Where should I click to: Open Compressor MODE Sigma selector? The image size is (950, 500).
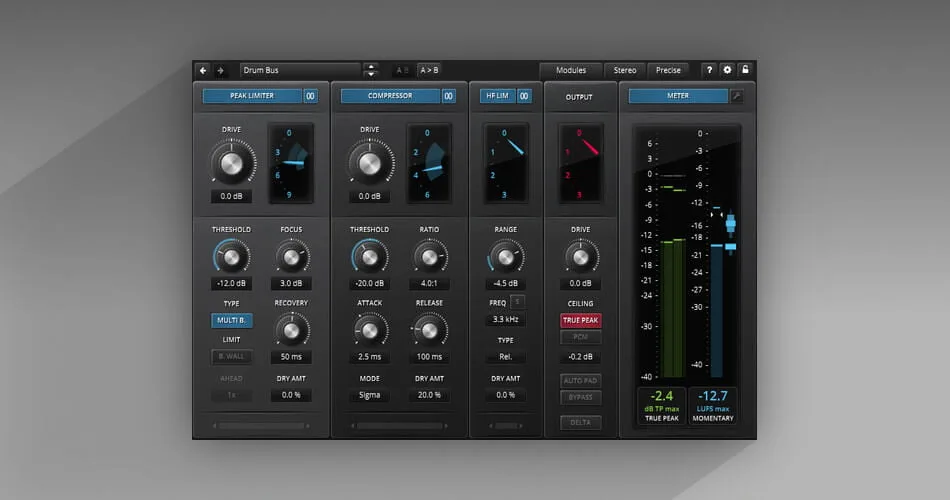click(x=370, y=395)
